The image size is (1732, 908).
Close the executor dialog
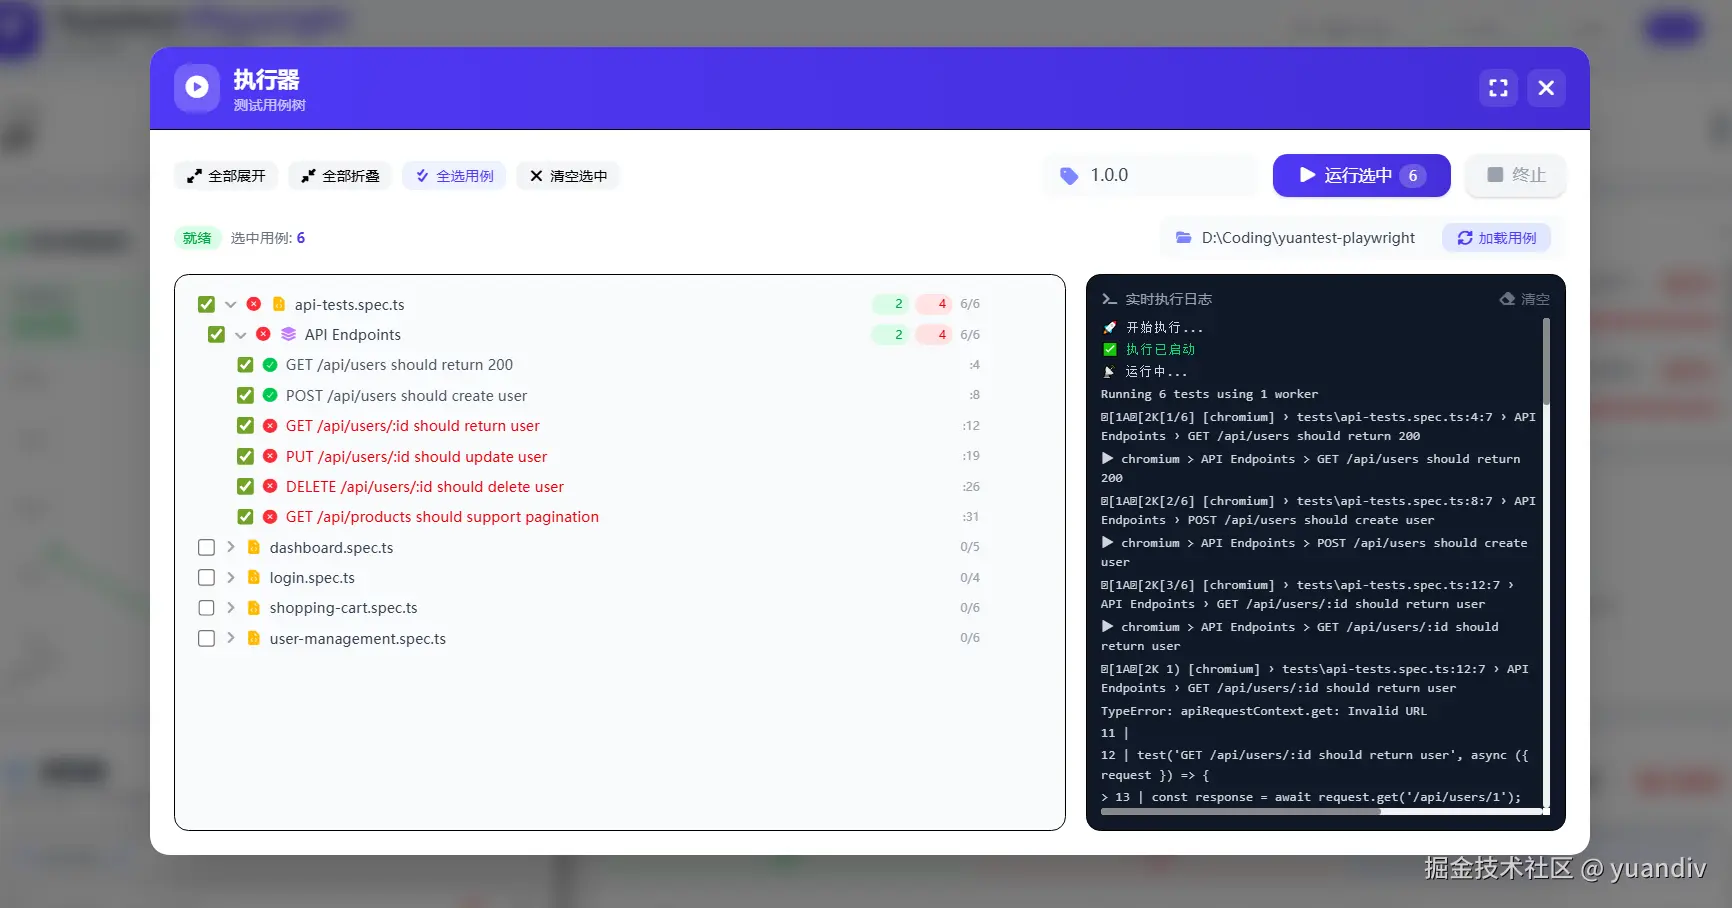pos(1546,88)
